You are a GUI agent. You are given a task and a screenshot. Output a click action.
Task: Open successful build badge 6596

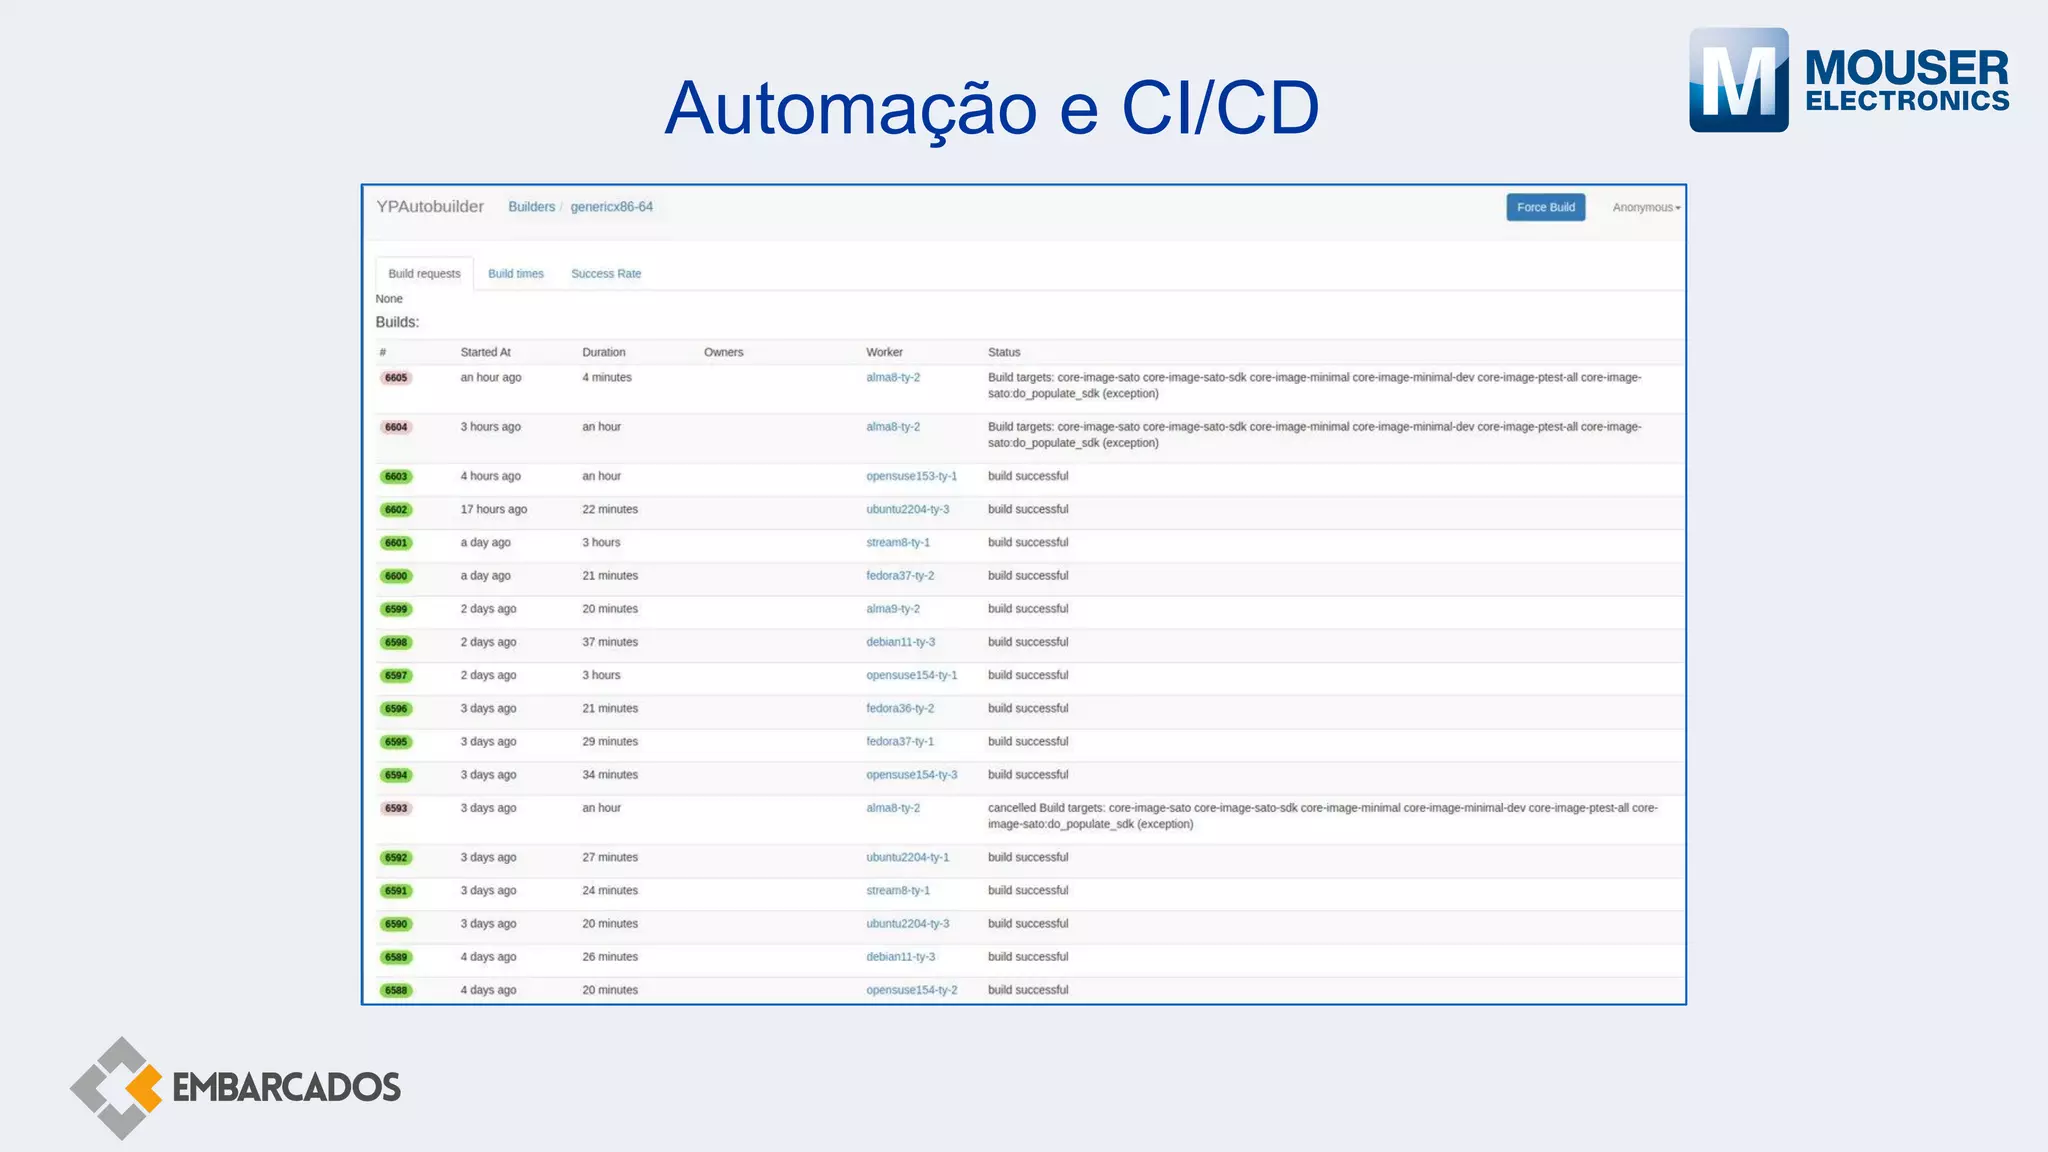(x=396, y=709)
